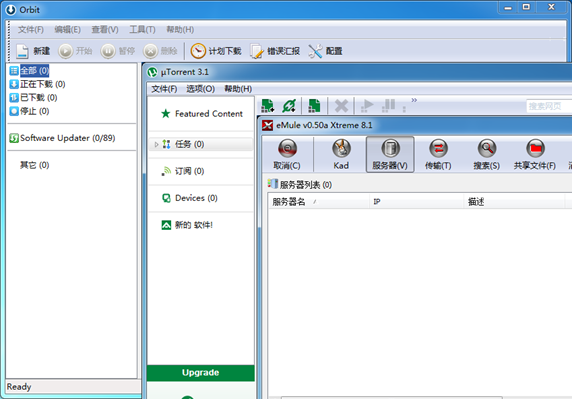Click the 开始 start button in Orbit

tap(75, 51)
